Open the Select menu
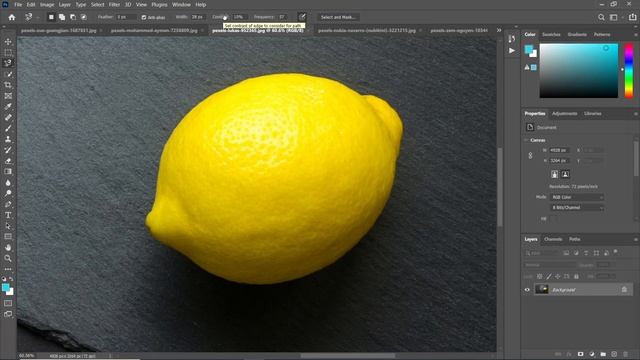The image size is (640, 360). pos(98,4)
